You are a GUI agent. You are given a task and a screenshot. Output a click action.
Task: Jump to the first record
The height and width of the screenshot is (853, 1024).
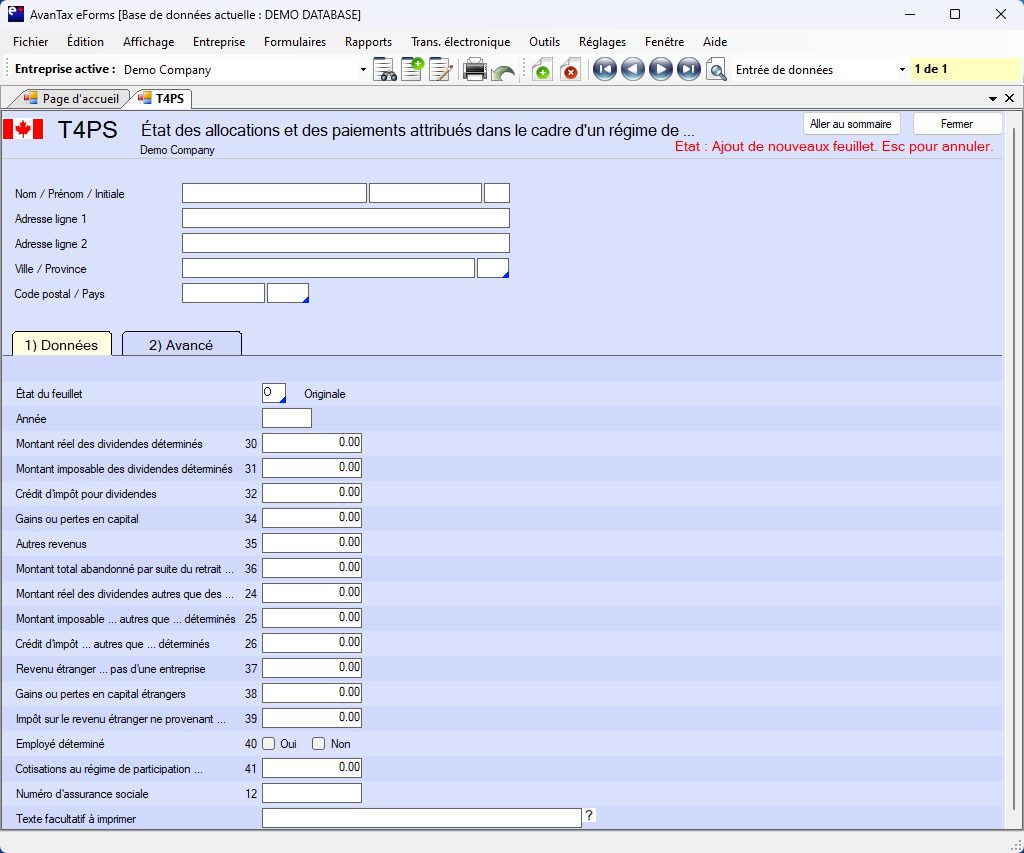(x=604, y=70)
